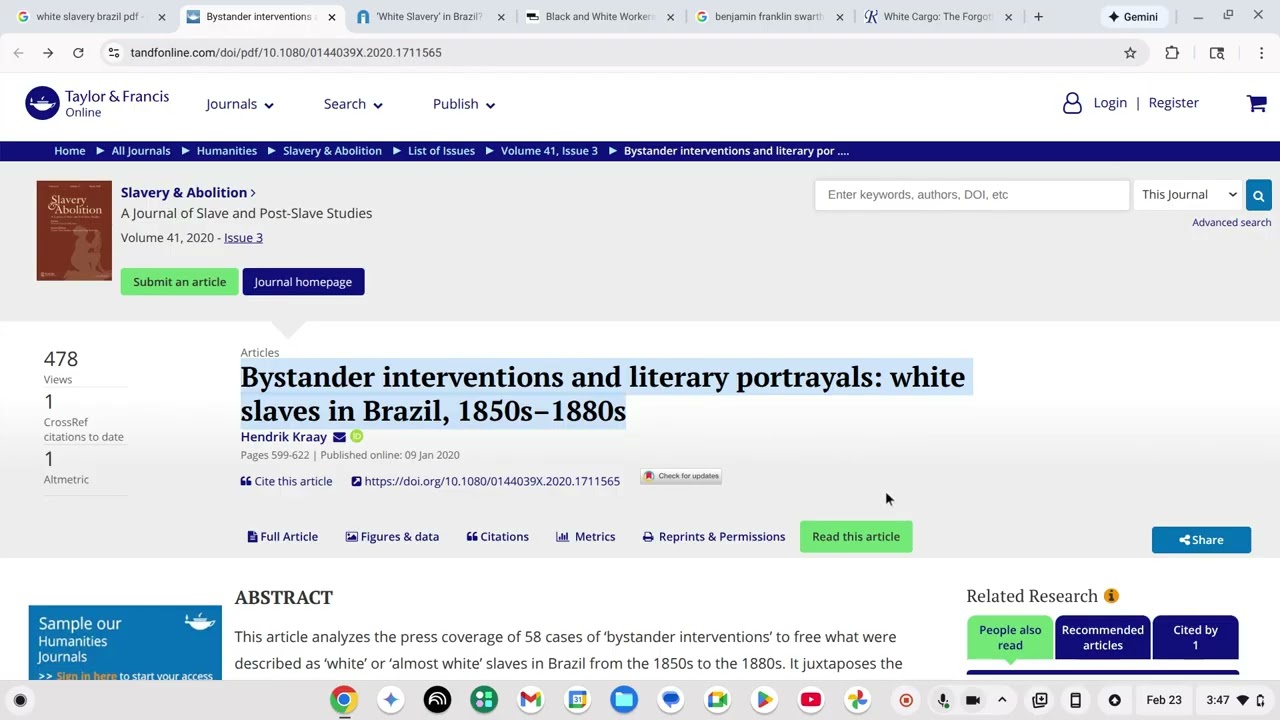Switch to the White Cargo browser tab
Screen dimensions: 1280x720
pyautogui.click(x=938, y=17)
